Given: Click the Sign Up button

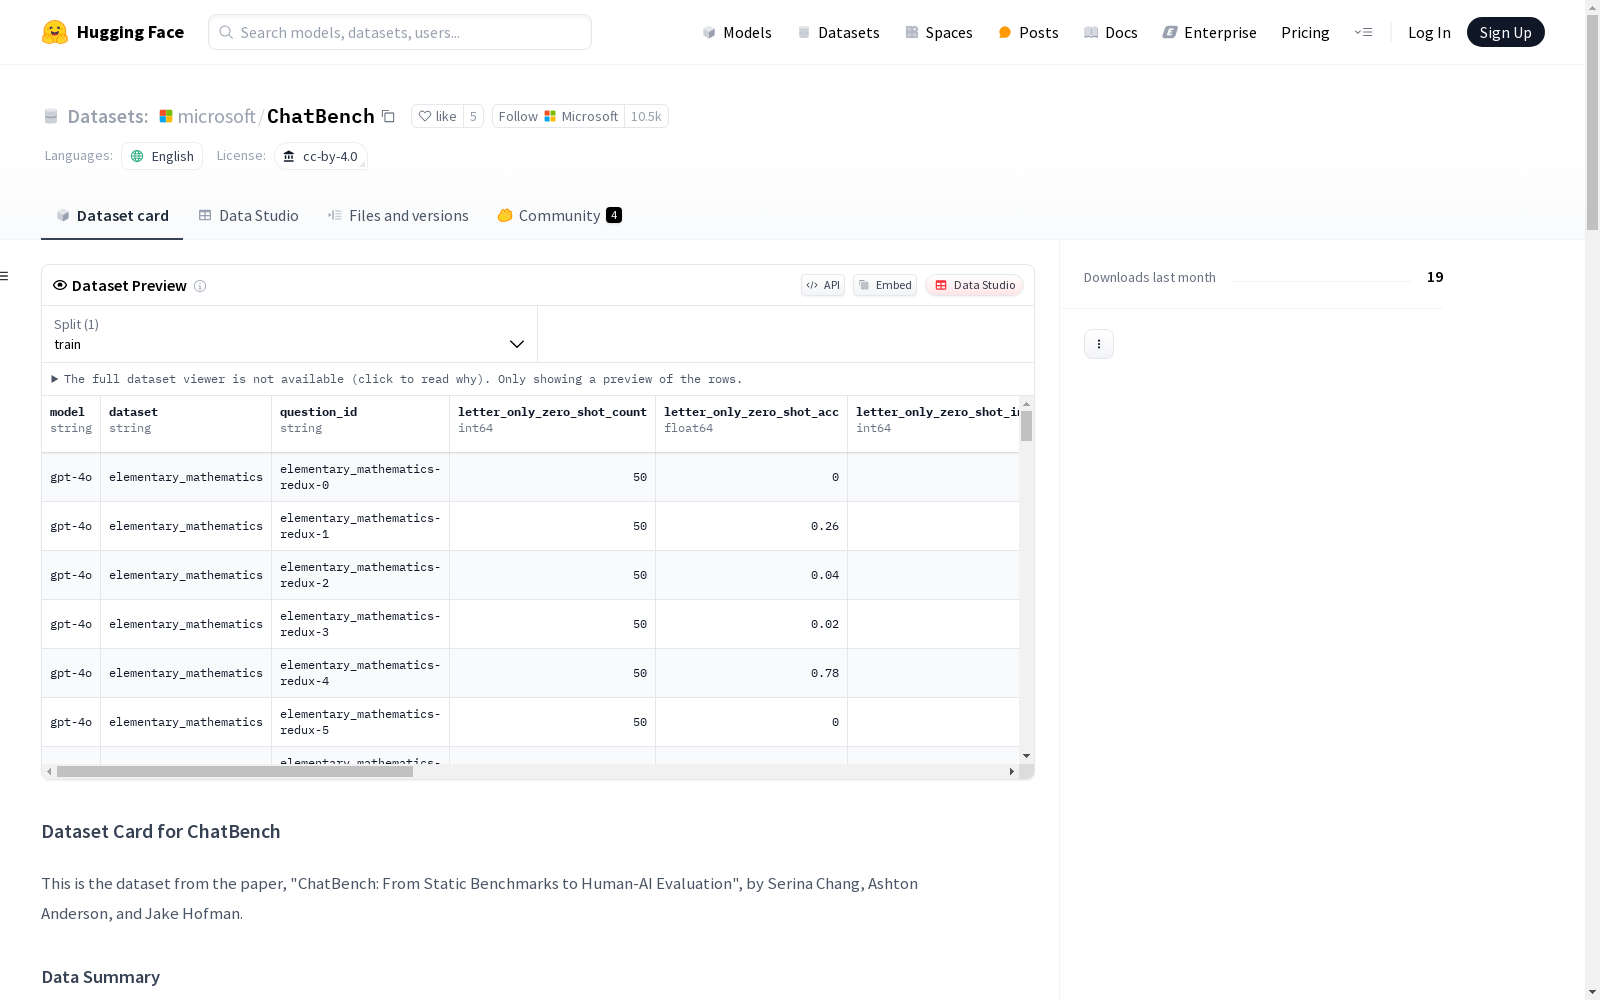Looking at the screenshot, I should click(1505, 32).
